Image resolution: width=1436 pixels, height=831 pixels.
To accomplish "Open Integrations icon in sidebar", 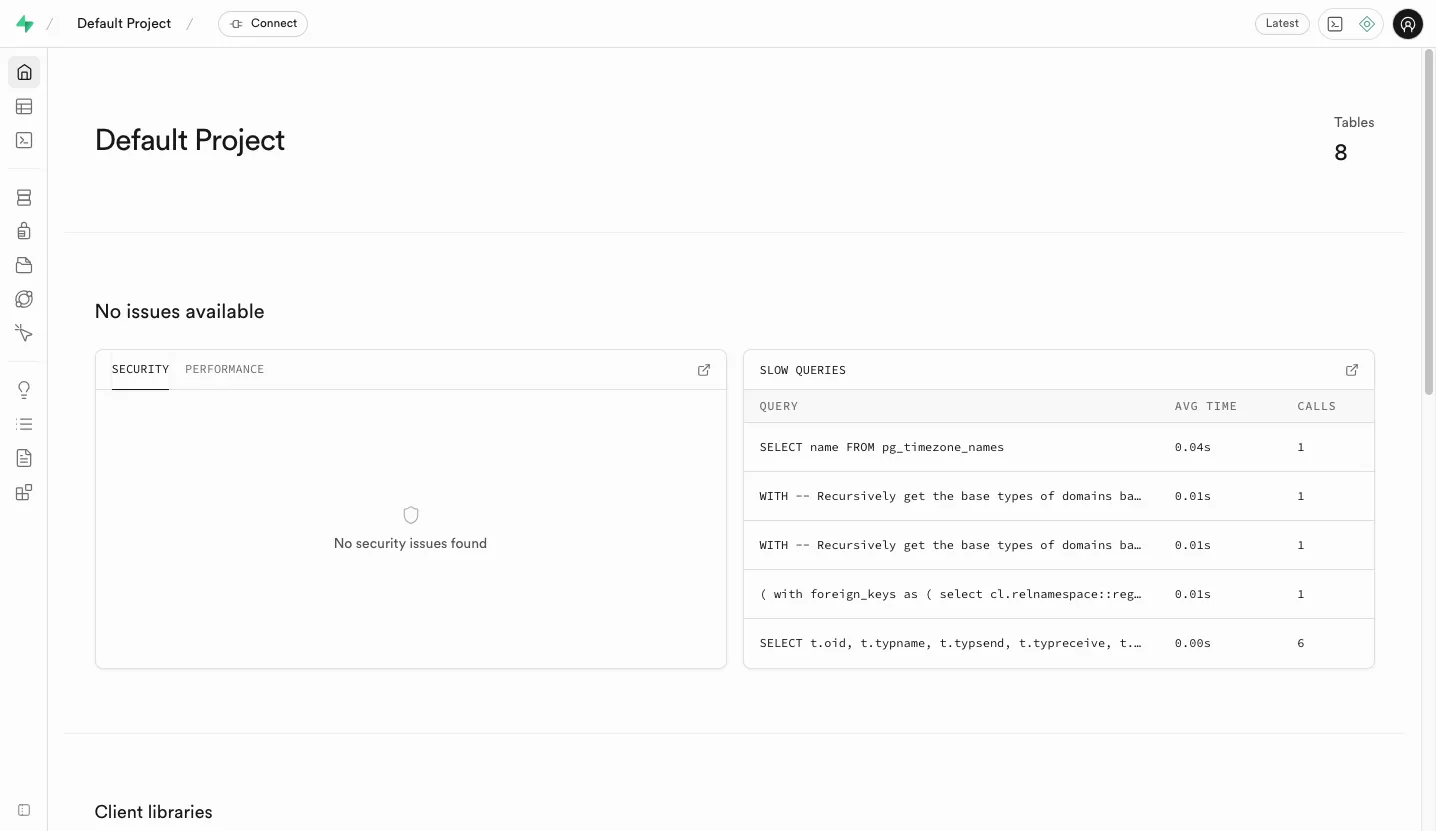I will [24, 492].
